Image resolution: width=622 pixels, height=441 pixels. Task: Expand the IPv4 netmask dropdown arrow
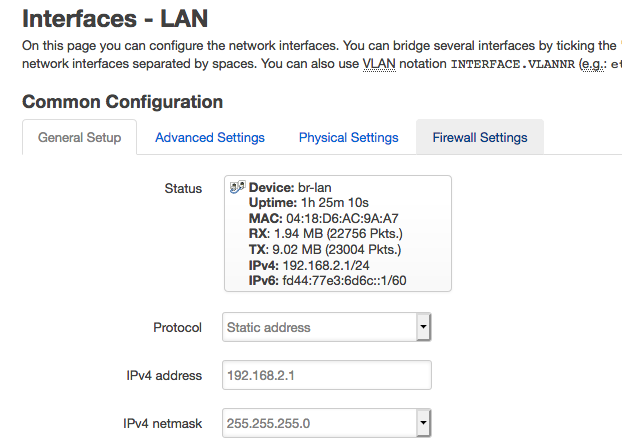[423, 423]
